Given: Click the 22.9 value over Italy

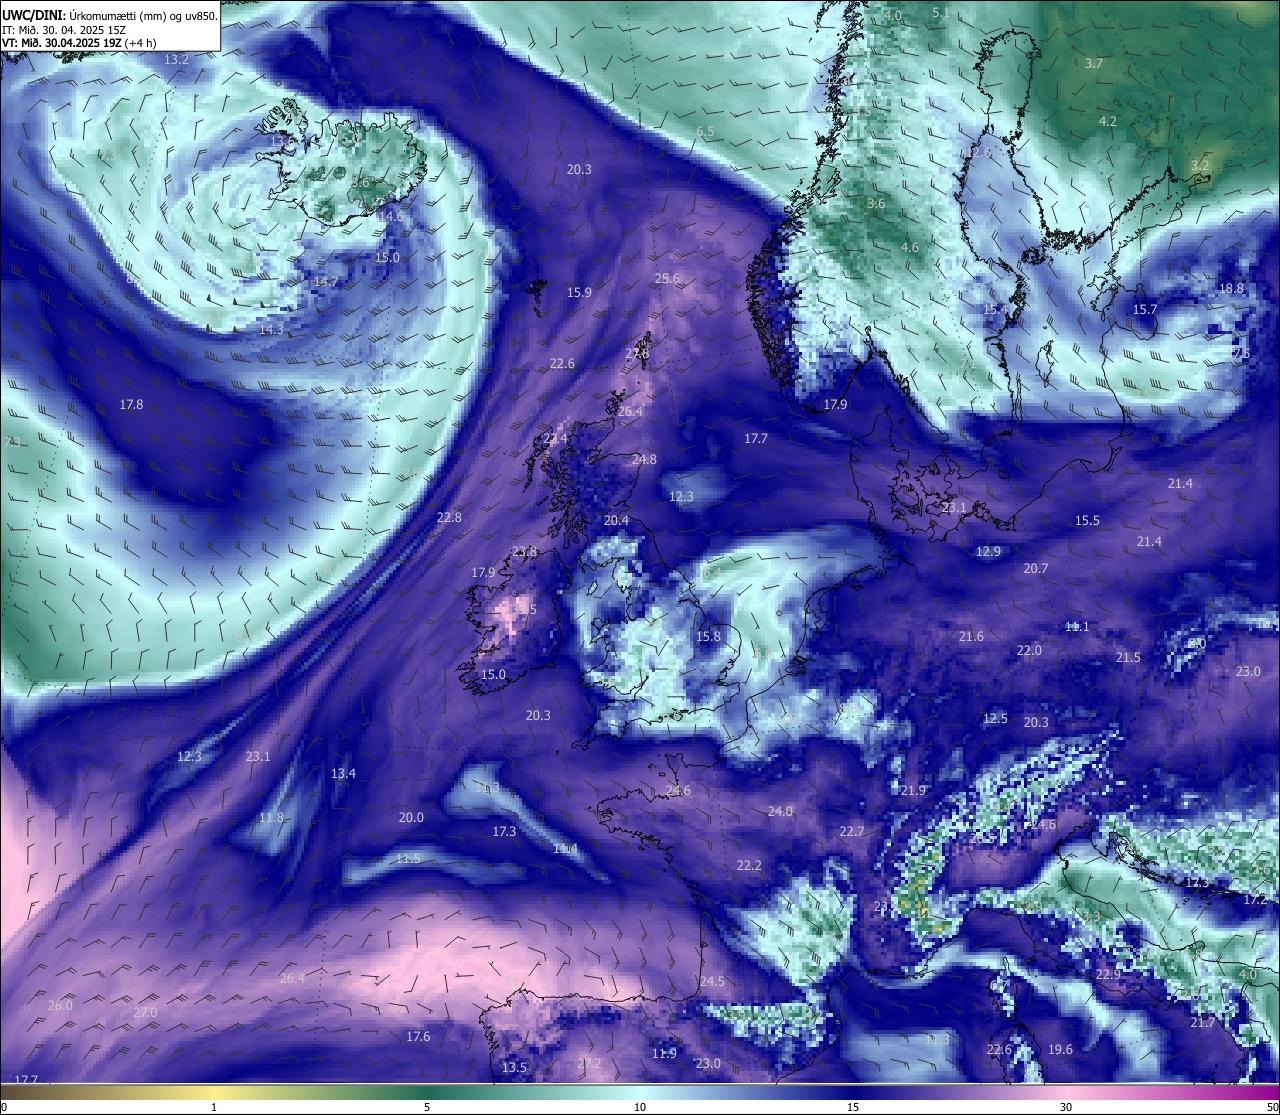Looking at the screenshot, I should (x=1107, y=975).
